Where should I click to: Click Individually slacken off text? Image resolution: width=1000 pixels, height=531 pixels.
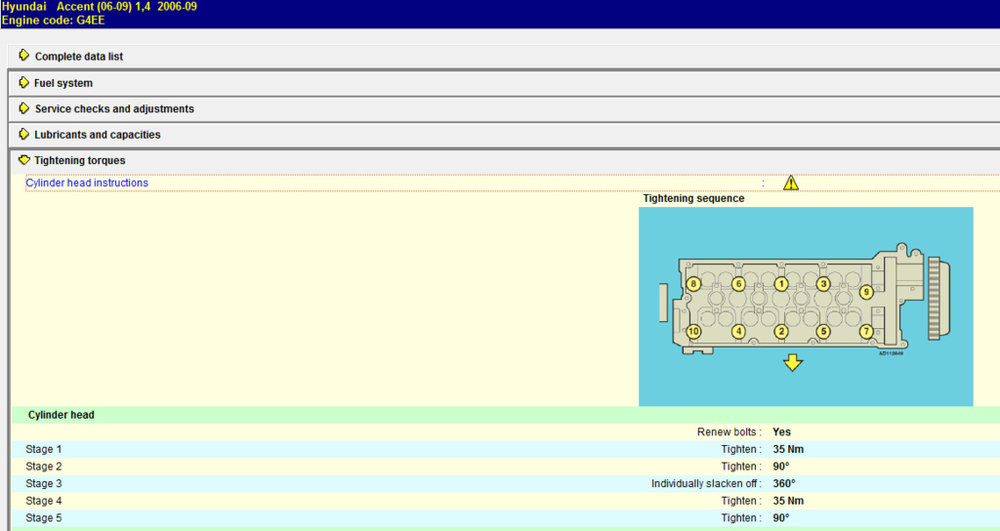[706, 484]
